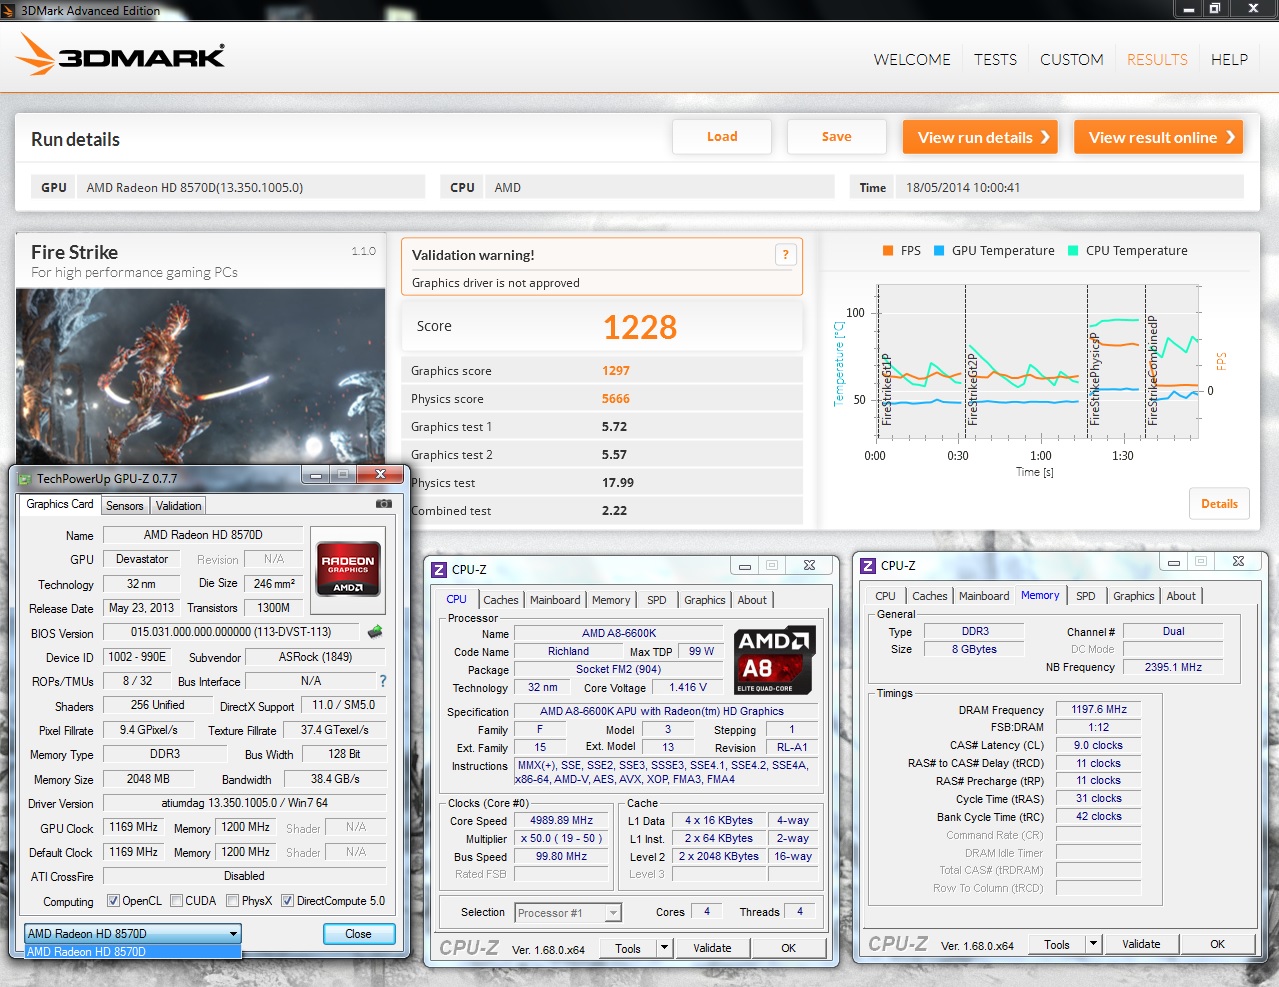Click the Load button
Viewport: 1279px width, 987px height.
(722, 137)
